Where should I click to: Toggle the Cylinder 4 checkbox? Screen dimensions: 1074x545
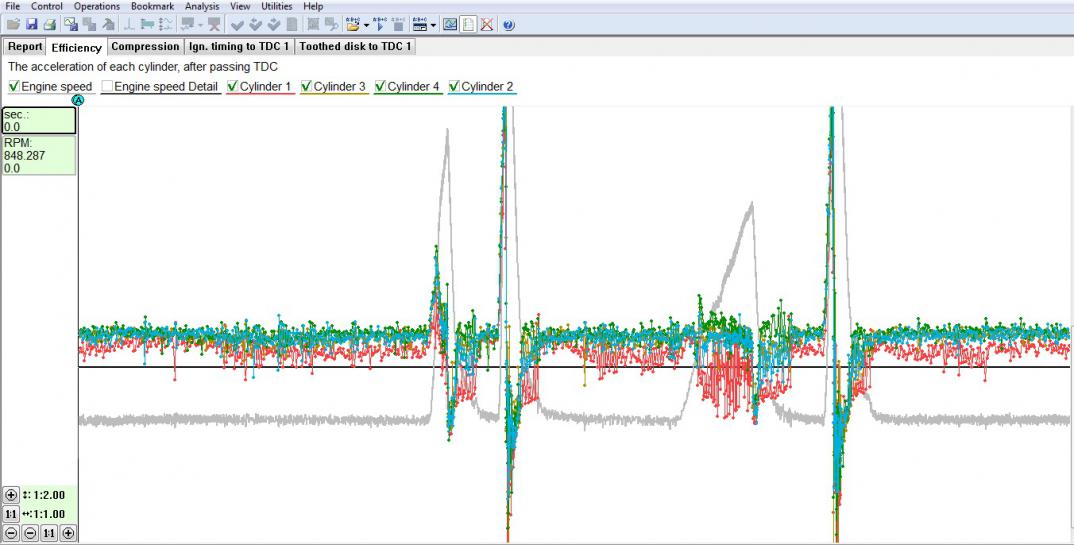[x=381, y=87]
